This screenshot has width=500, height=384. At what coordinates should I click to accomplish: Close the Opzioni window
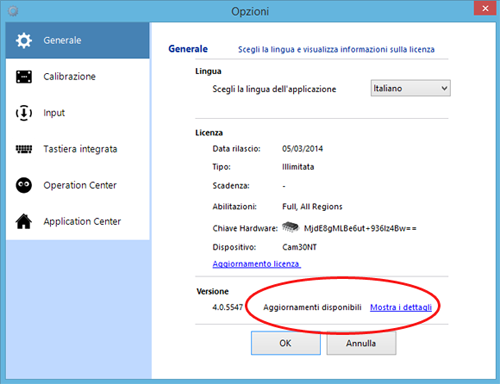click(x=485, y=8)
